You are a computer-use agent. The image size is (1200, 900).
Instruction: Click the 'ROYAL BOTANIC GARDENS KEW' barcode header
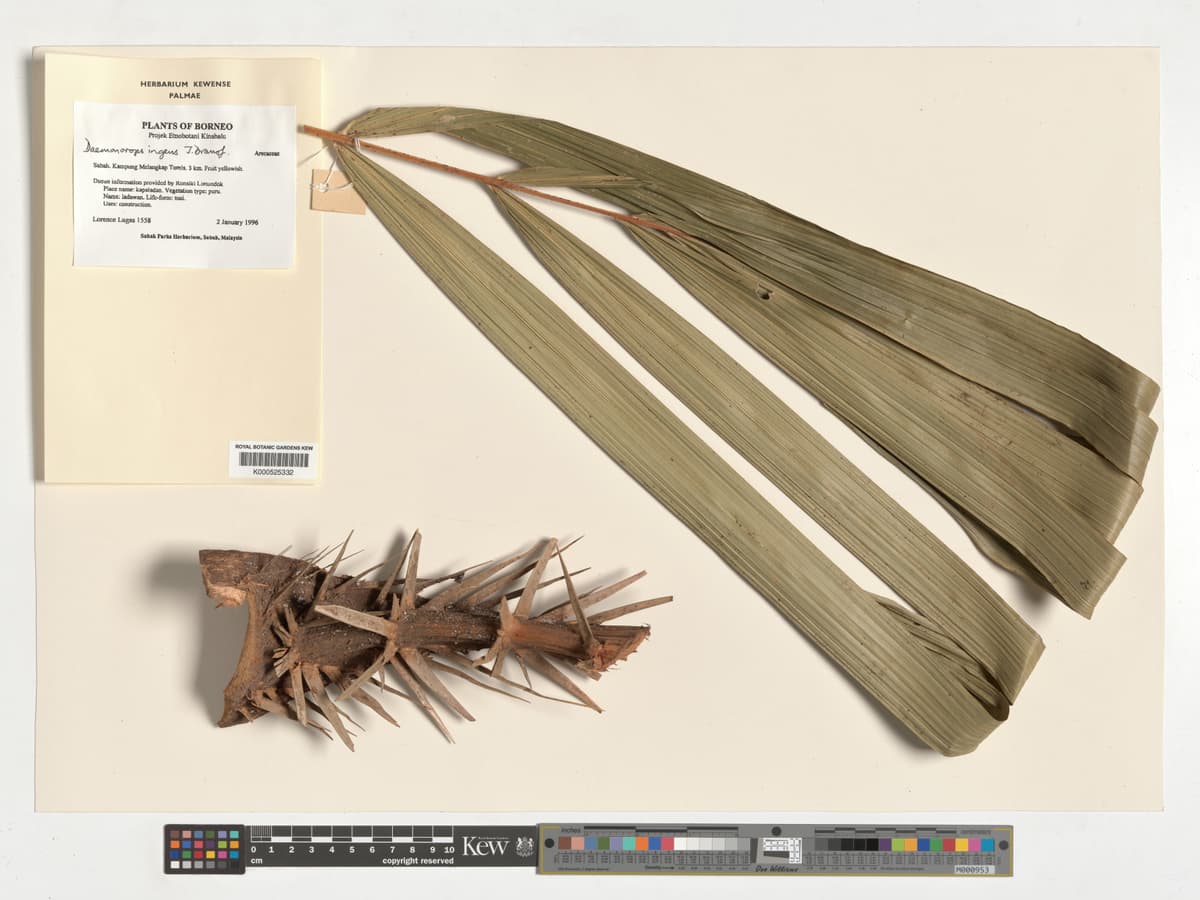[x=274, y=447]
